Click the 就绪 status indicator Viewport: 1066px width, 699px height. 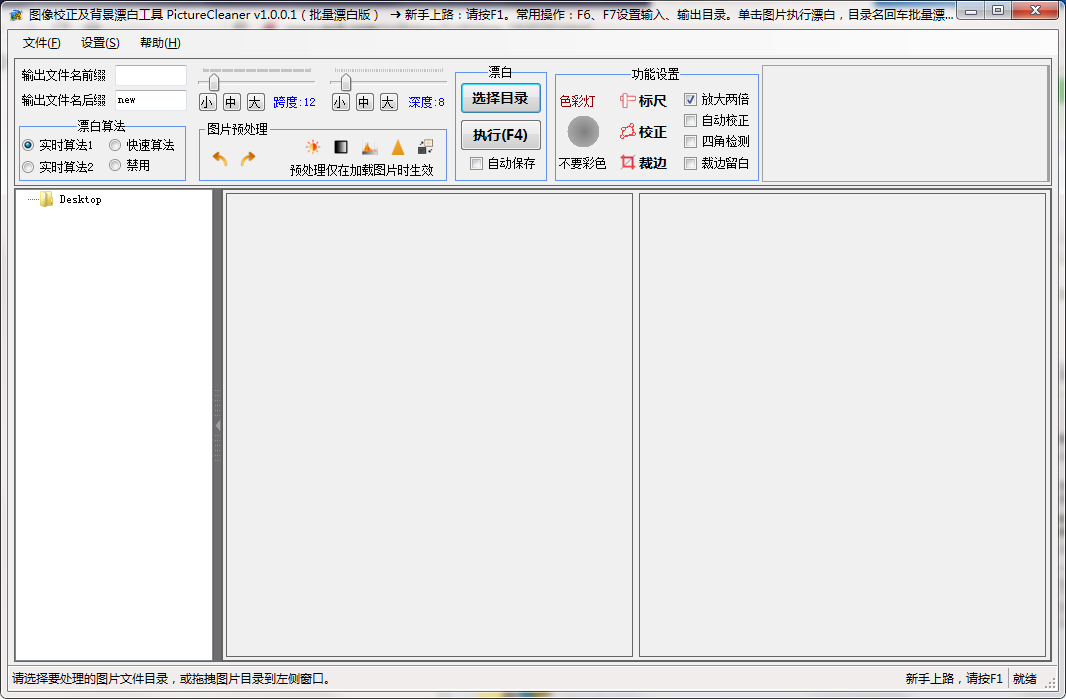click(x=1025, y=679)
